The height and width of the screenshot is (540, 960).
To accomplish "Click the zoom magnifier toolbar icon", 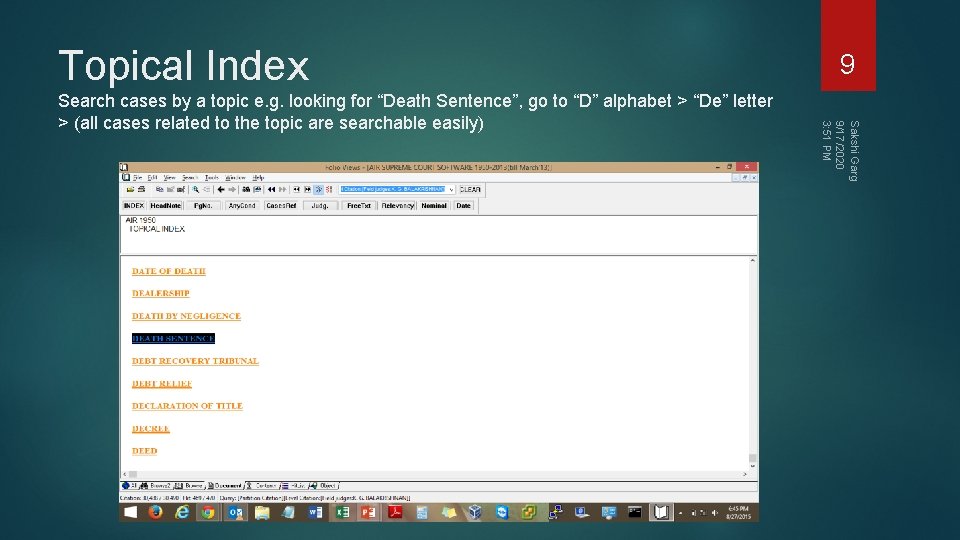I will pos(196,190).
